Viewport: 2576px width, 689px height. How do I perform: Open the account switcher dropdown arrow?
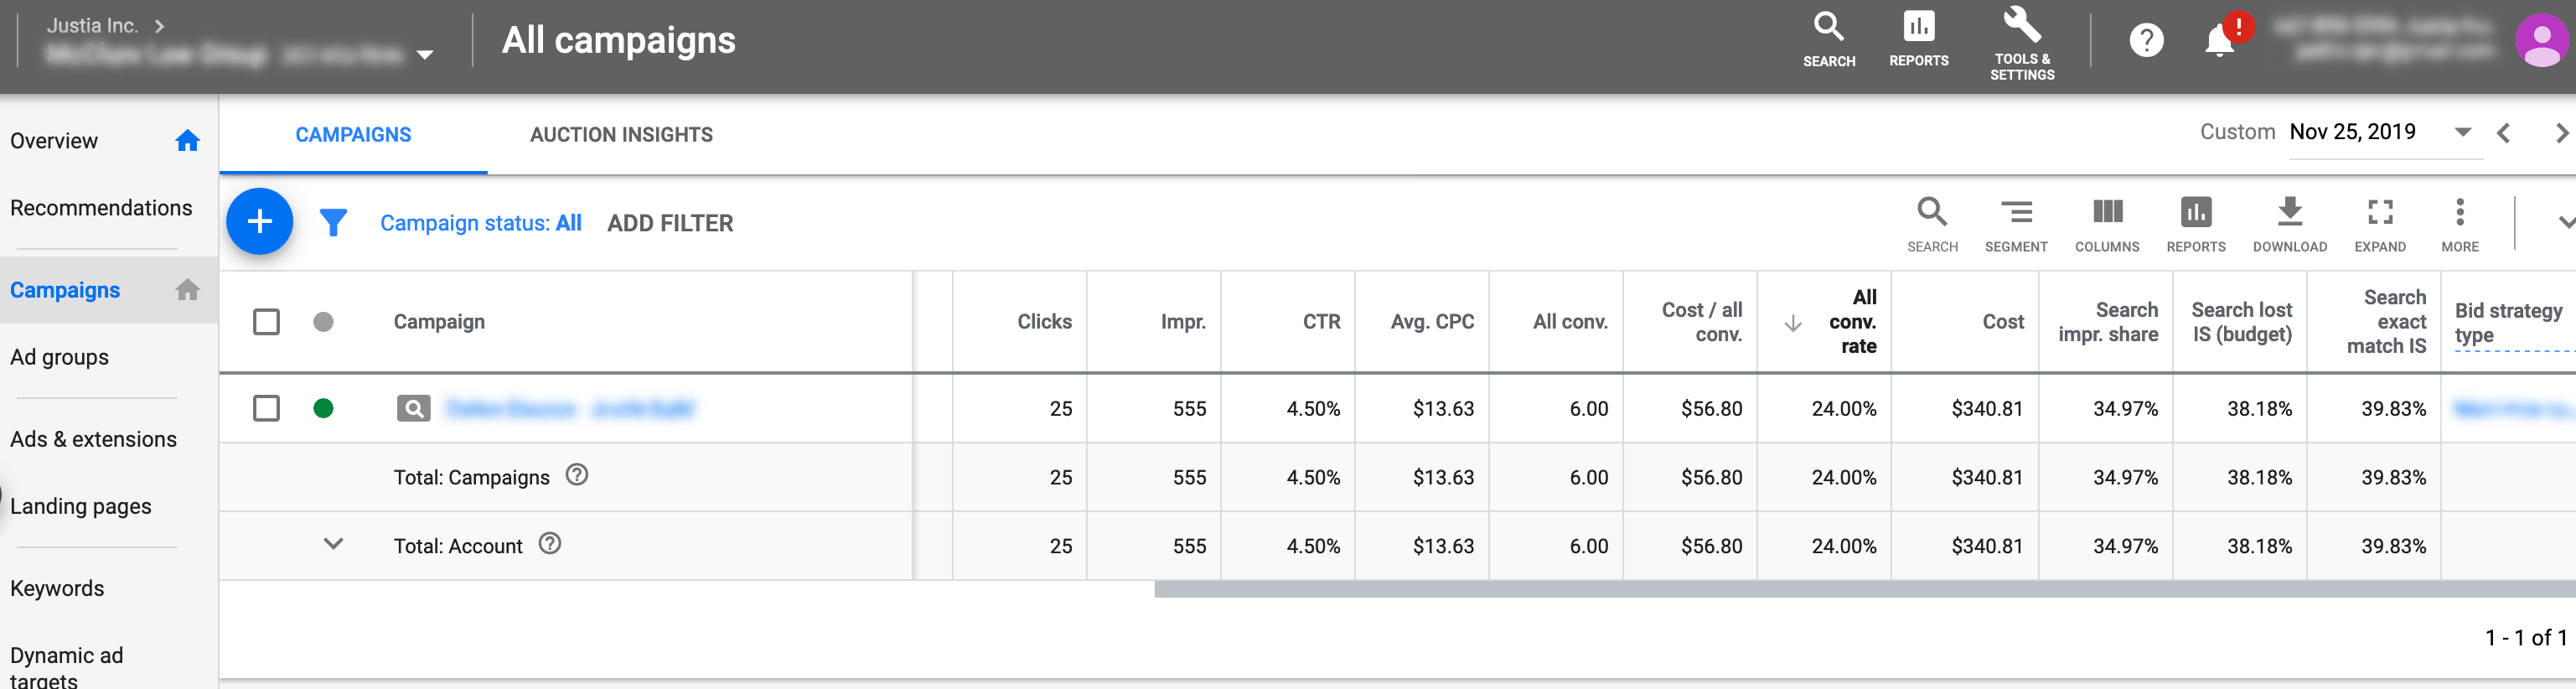425,55
